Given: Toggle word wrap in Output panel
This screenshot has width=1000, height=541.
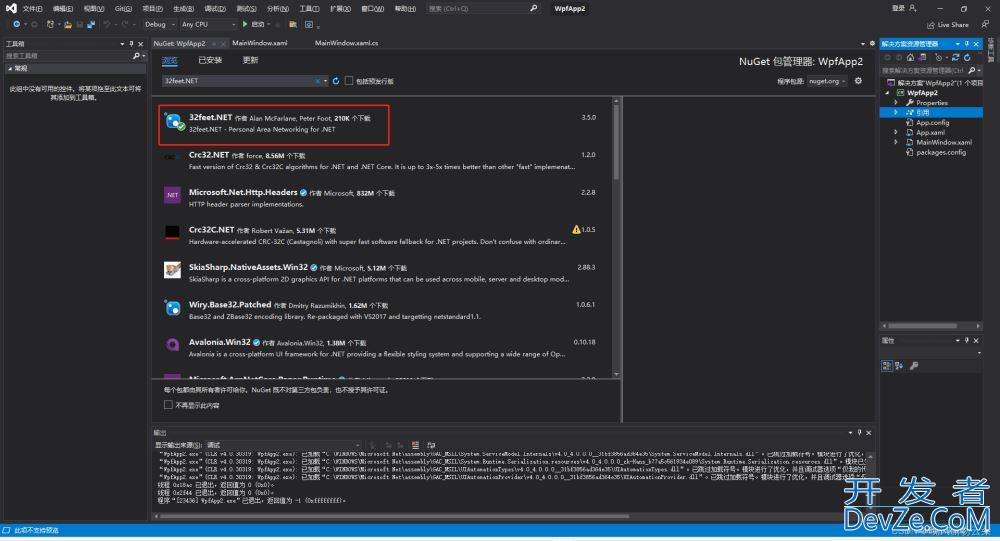Looking at the screenshot, I should click(431, 445).
